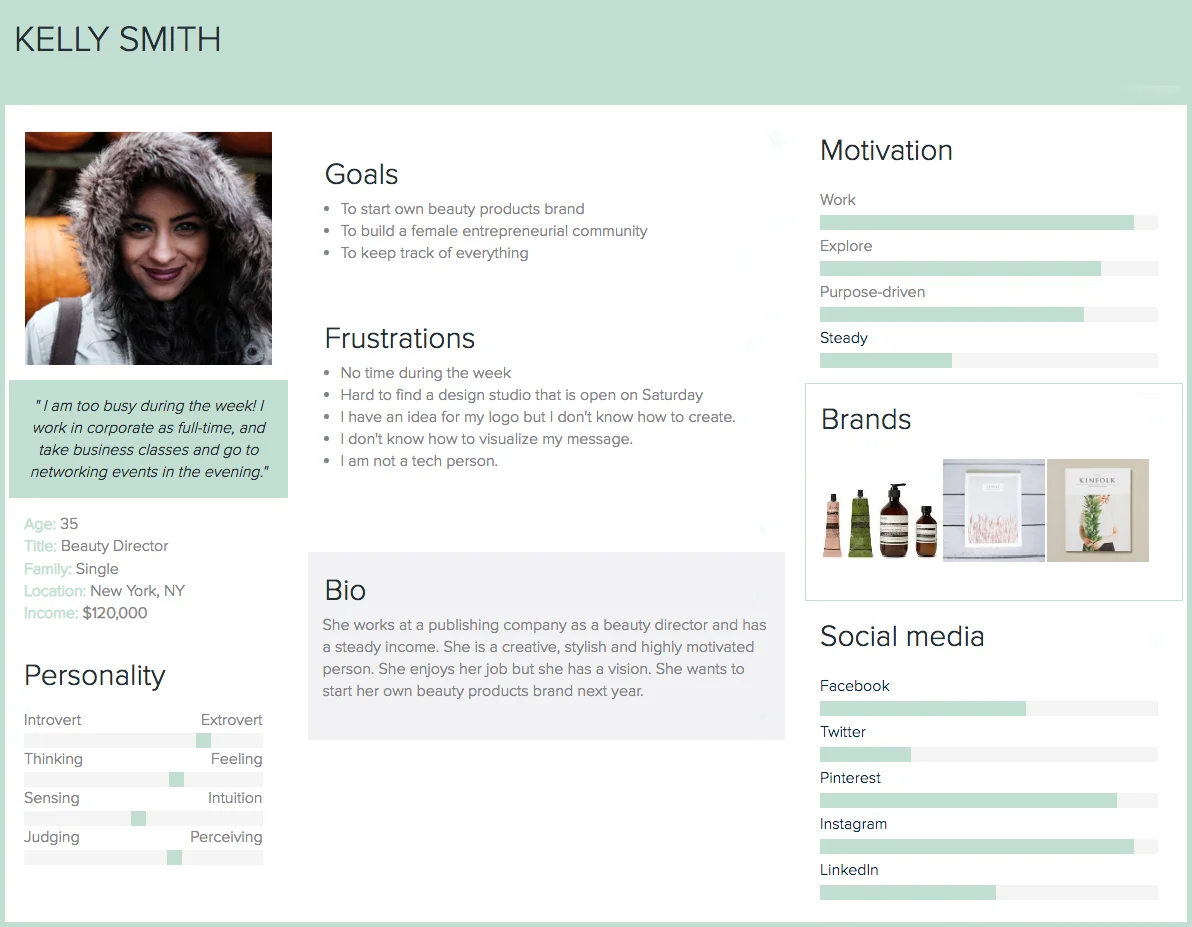Select frustration about visualizing my message
1192x927 pixels.
click(487, 440)
